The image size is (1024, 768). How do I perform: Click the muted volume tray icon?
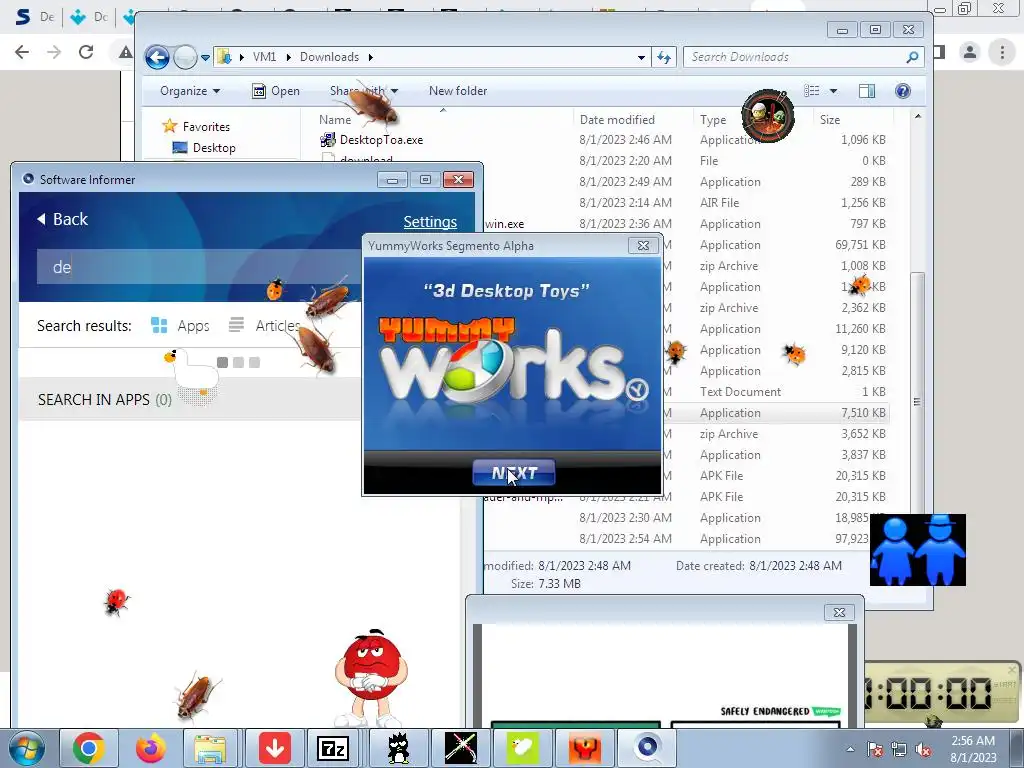923,750
